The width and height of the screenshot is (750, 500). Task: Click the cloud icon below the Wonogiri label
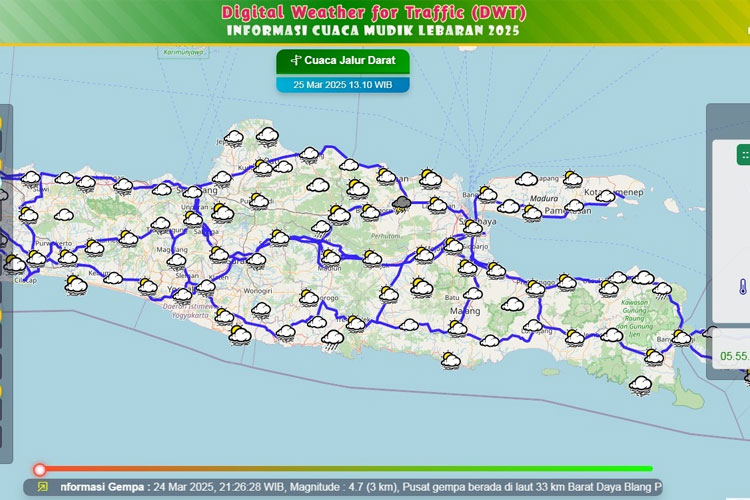261,310
